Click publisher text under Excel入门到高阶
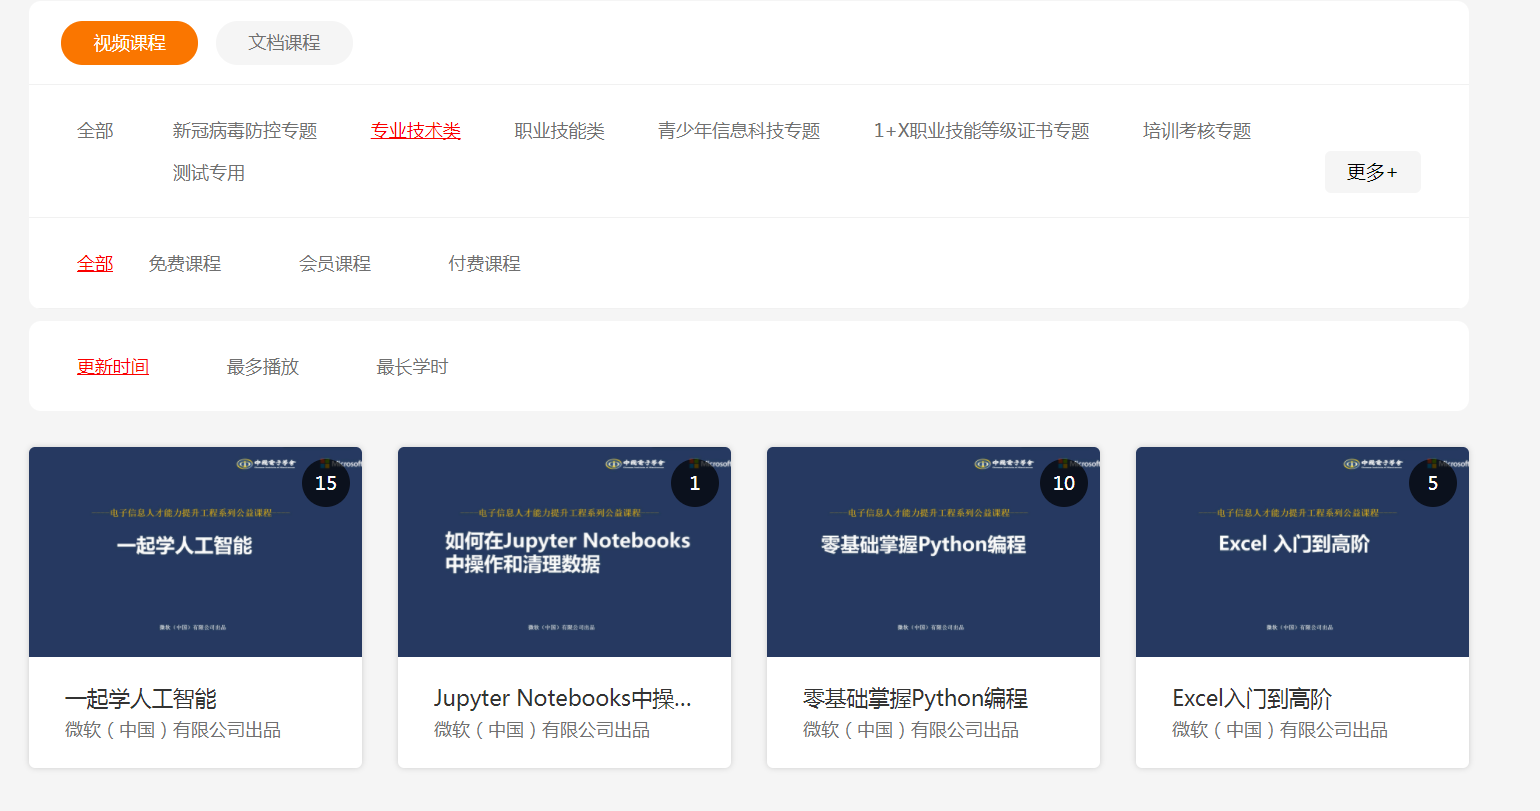The height and width of the screenshot is (811, 1540). click(1280, 730)
